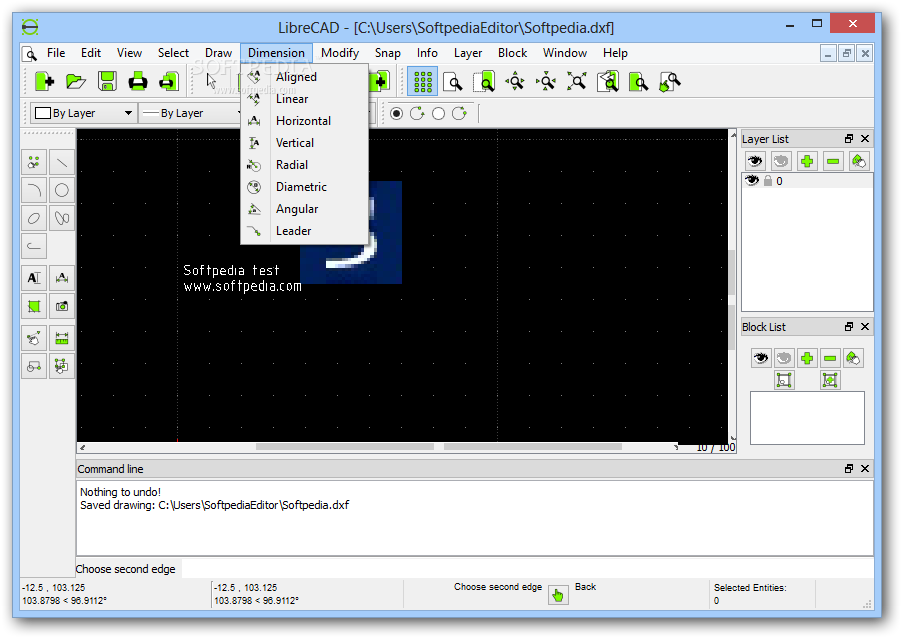Add a new block with the plus button
The width and height of the screenshot is (902, 638).
807,358
